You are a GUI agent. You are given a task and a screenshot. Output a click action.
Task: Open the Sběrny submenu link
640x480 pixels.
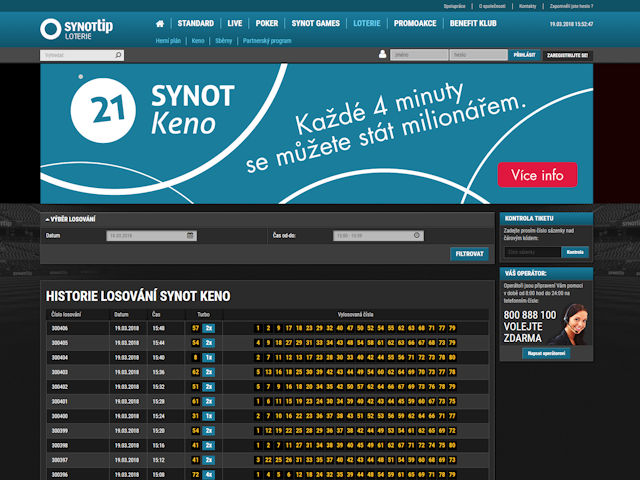point(224,41)
